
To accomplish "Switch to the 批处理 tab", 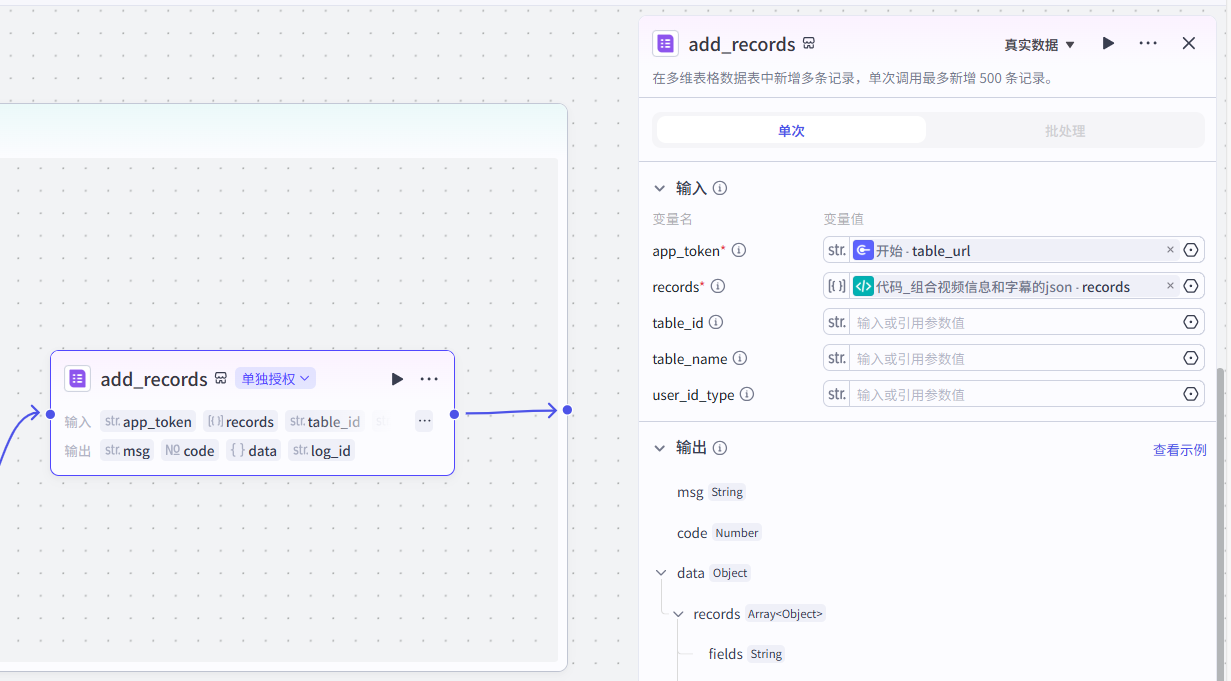I will [x=1064, y=131].
